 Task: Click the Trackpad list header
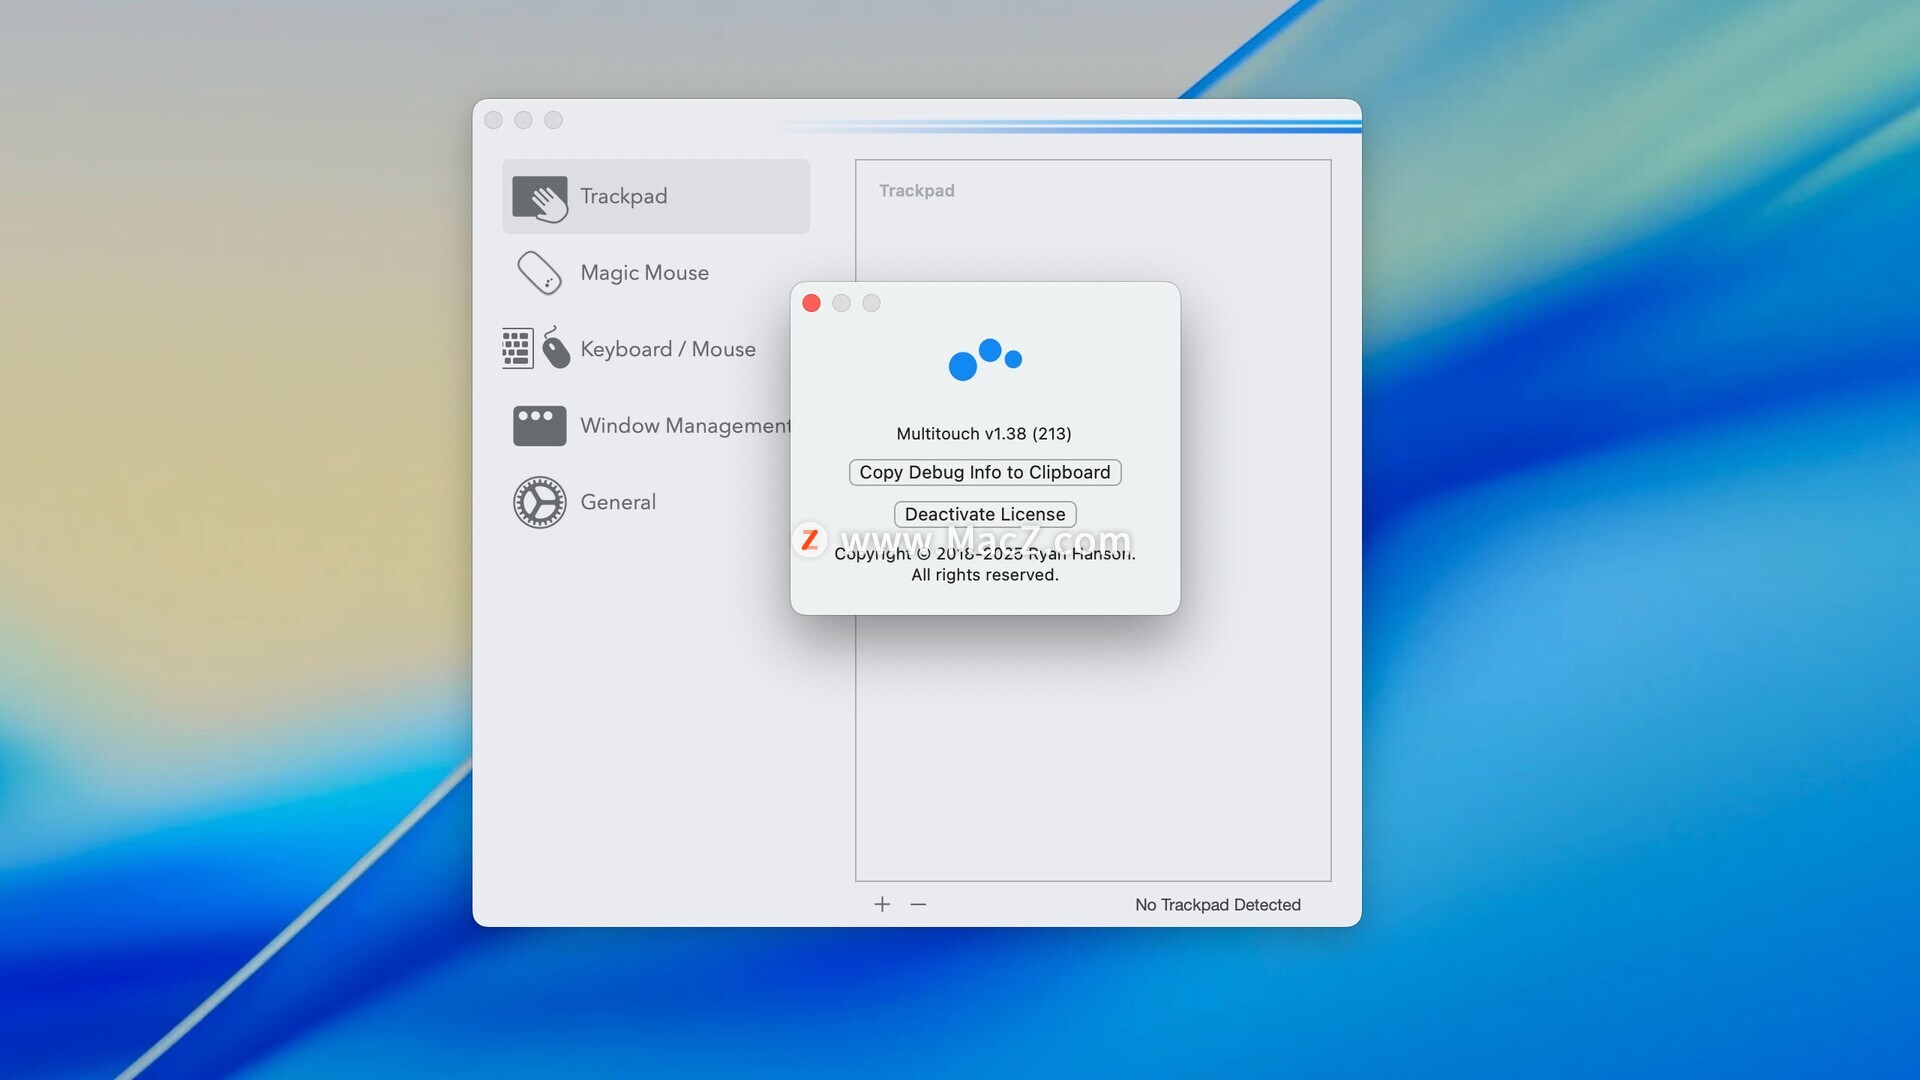(x=916, y=191)
